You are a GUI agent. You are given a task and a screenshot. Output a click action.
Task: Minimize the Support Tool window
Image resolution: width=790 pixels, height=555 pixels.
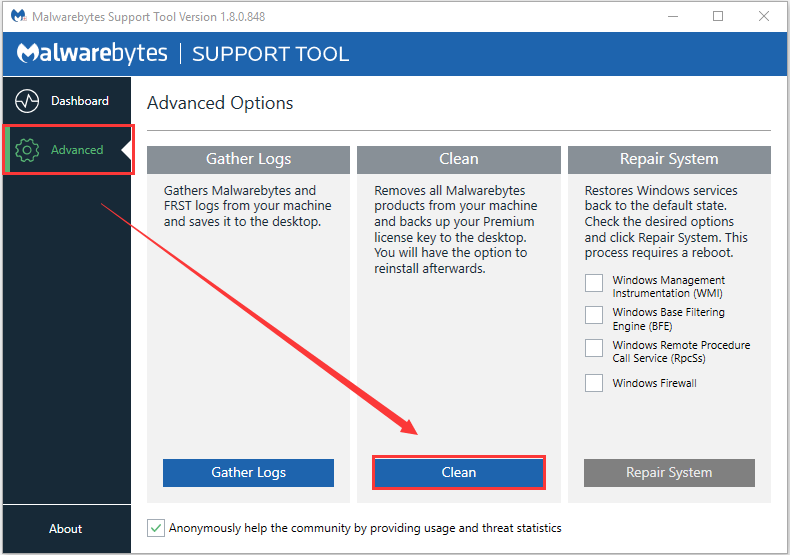pos(673,16)
